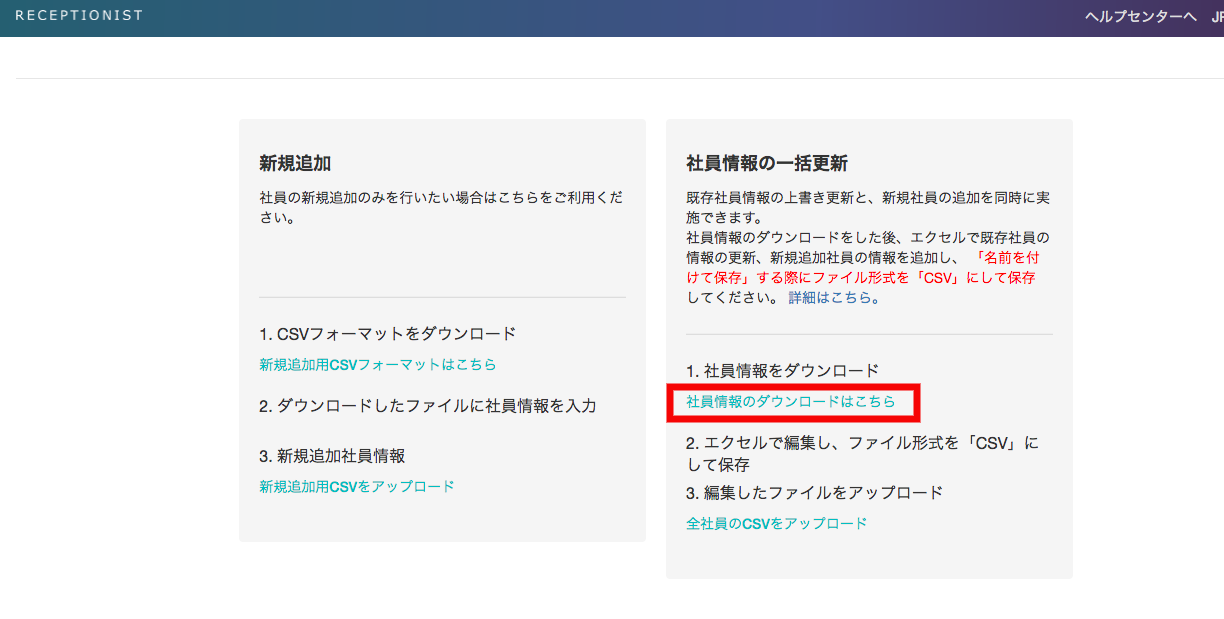The height and width of the screenshot is (619, 1224).
Task: Click the 新規追加用CSVをアップロード upload link
Action: point(356,487)
